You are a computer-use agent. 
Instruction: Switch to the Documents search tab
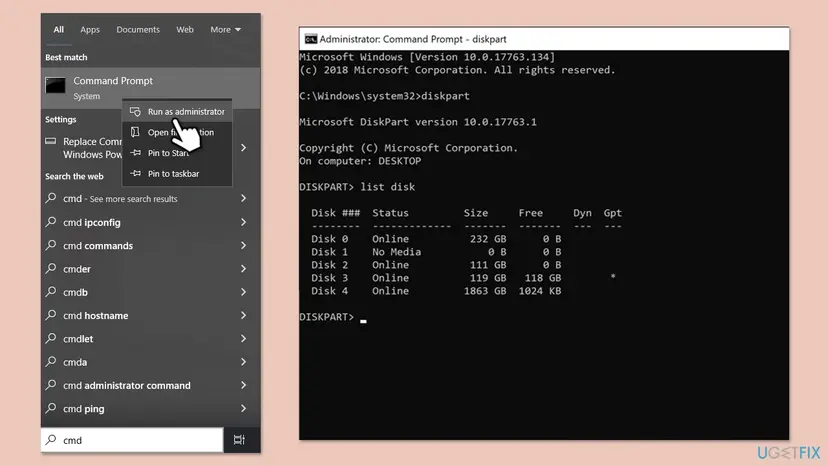click(x=138, y=30)
